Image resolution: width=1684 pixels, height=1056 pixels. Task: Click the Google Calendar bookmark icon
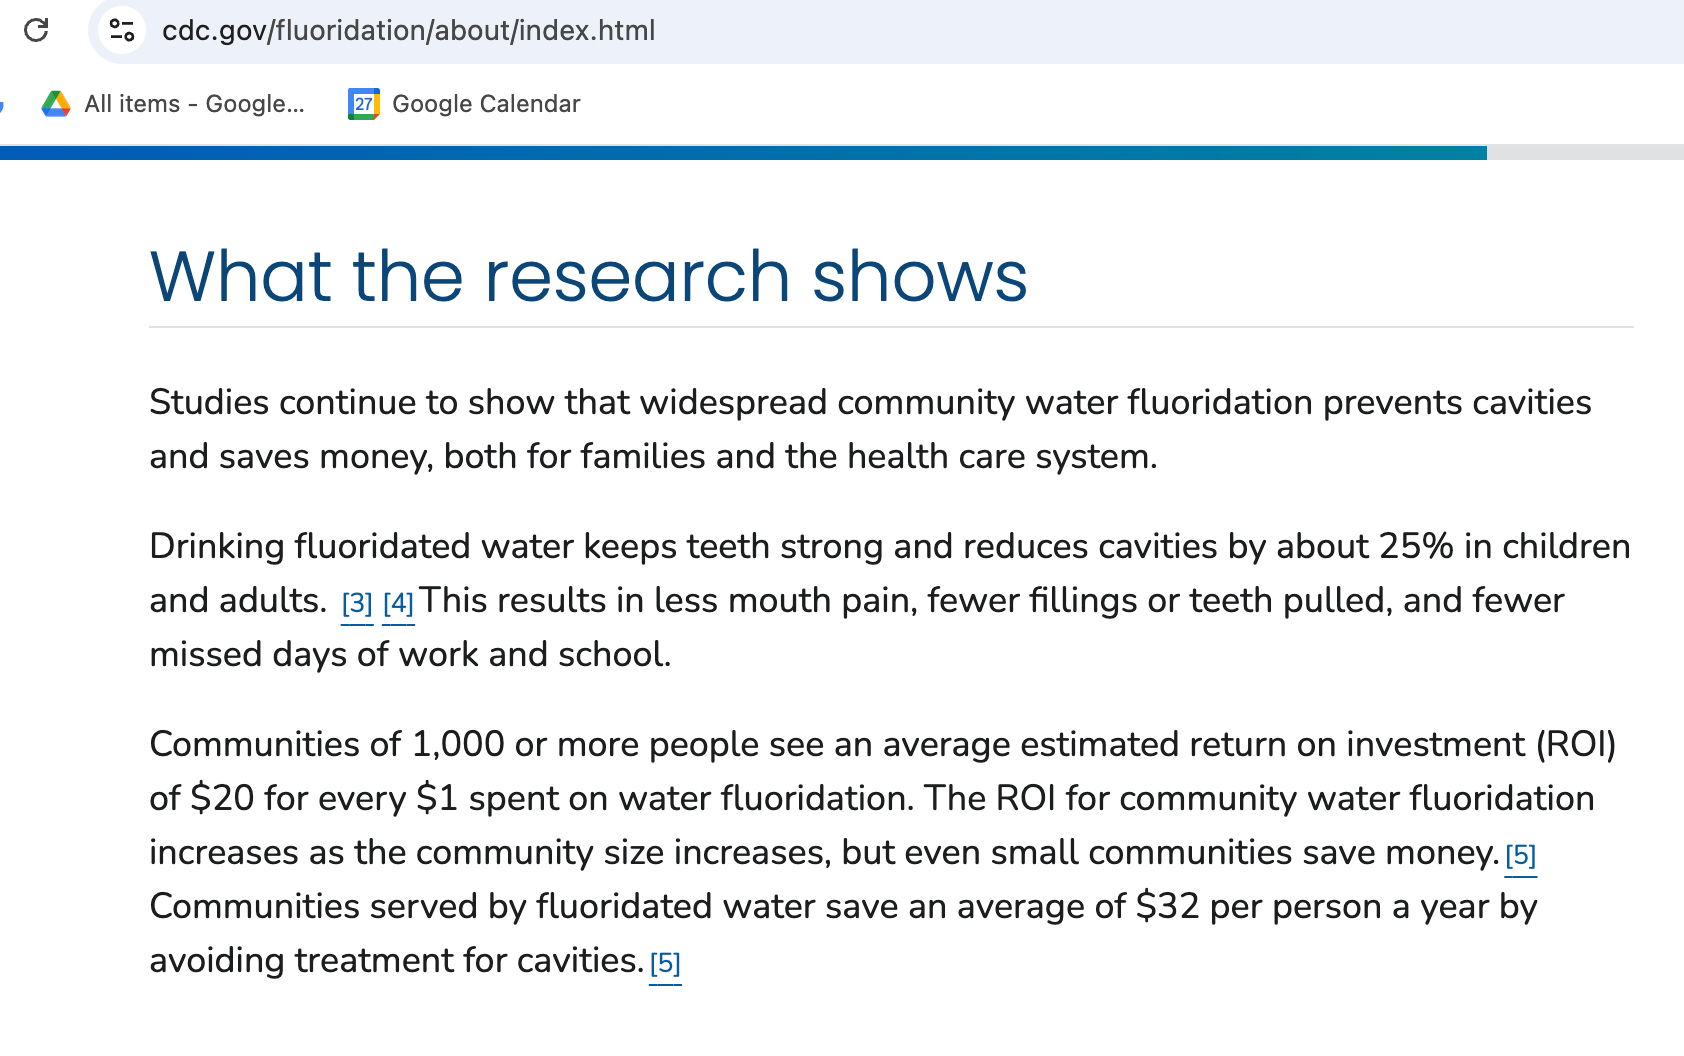363,104
